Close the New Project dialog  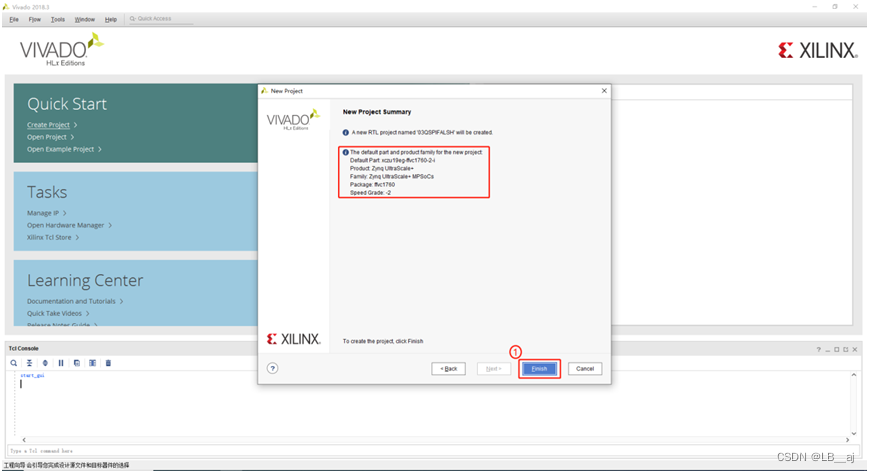point(604,90)
